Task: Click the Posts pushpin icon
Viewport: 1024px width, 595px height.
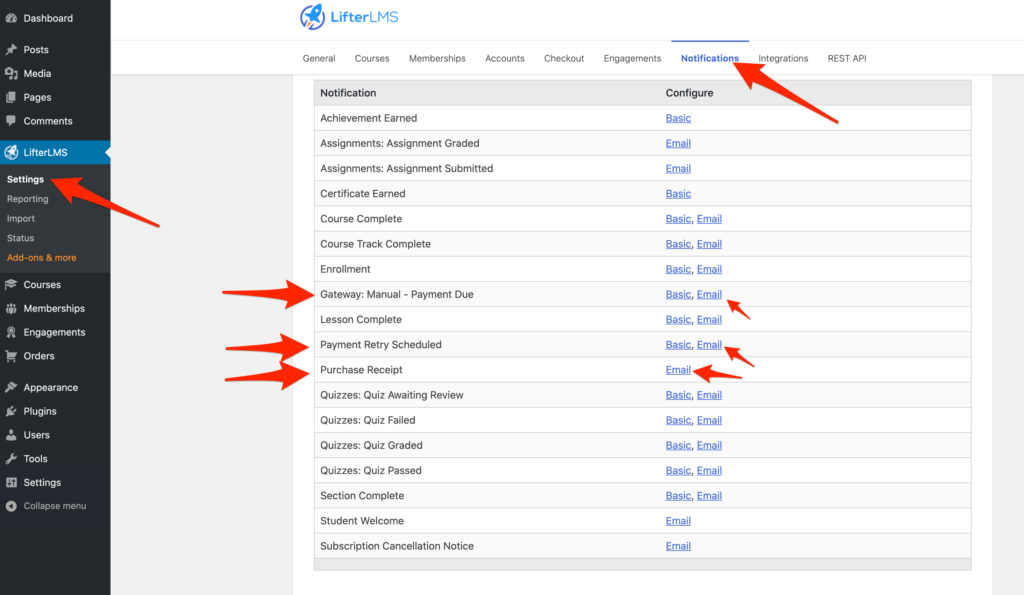Action: [11, 50]
